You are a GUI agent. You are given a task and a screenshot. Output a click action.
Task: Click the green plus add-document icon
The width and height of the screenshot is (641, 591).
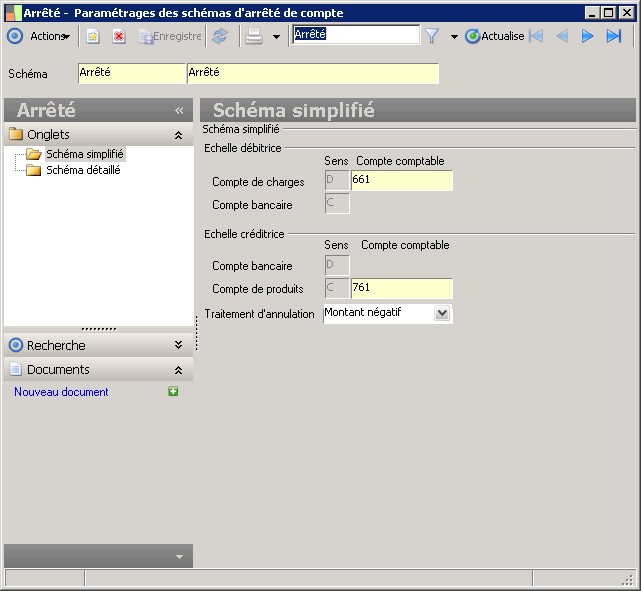(173, 392)
